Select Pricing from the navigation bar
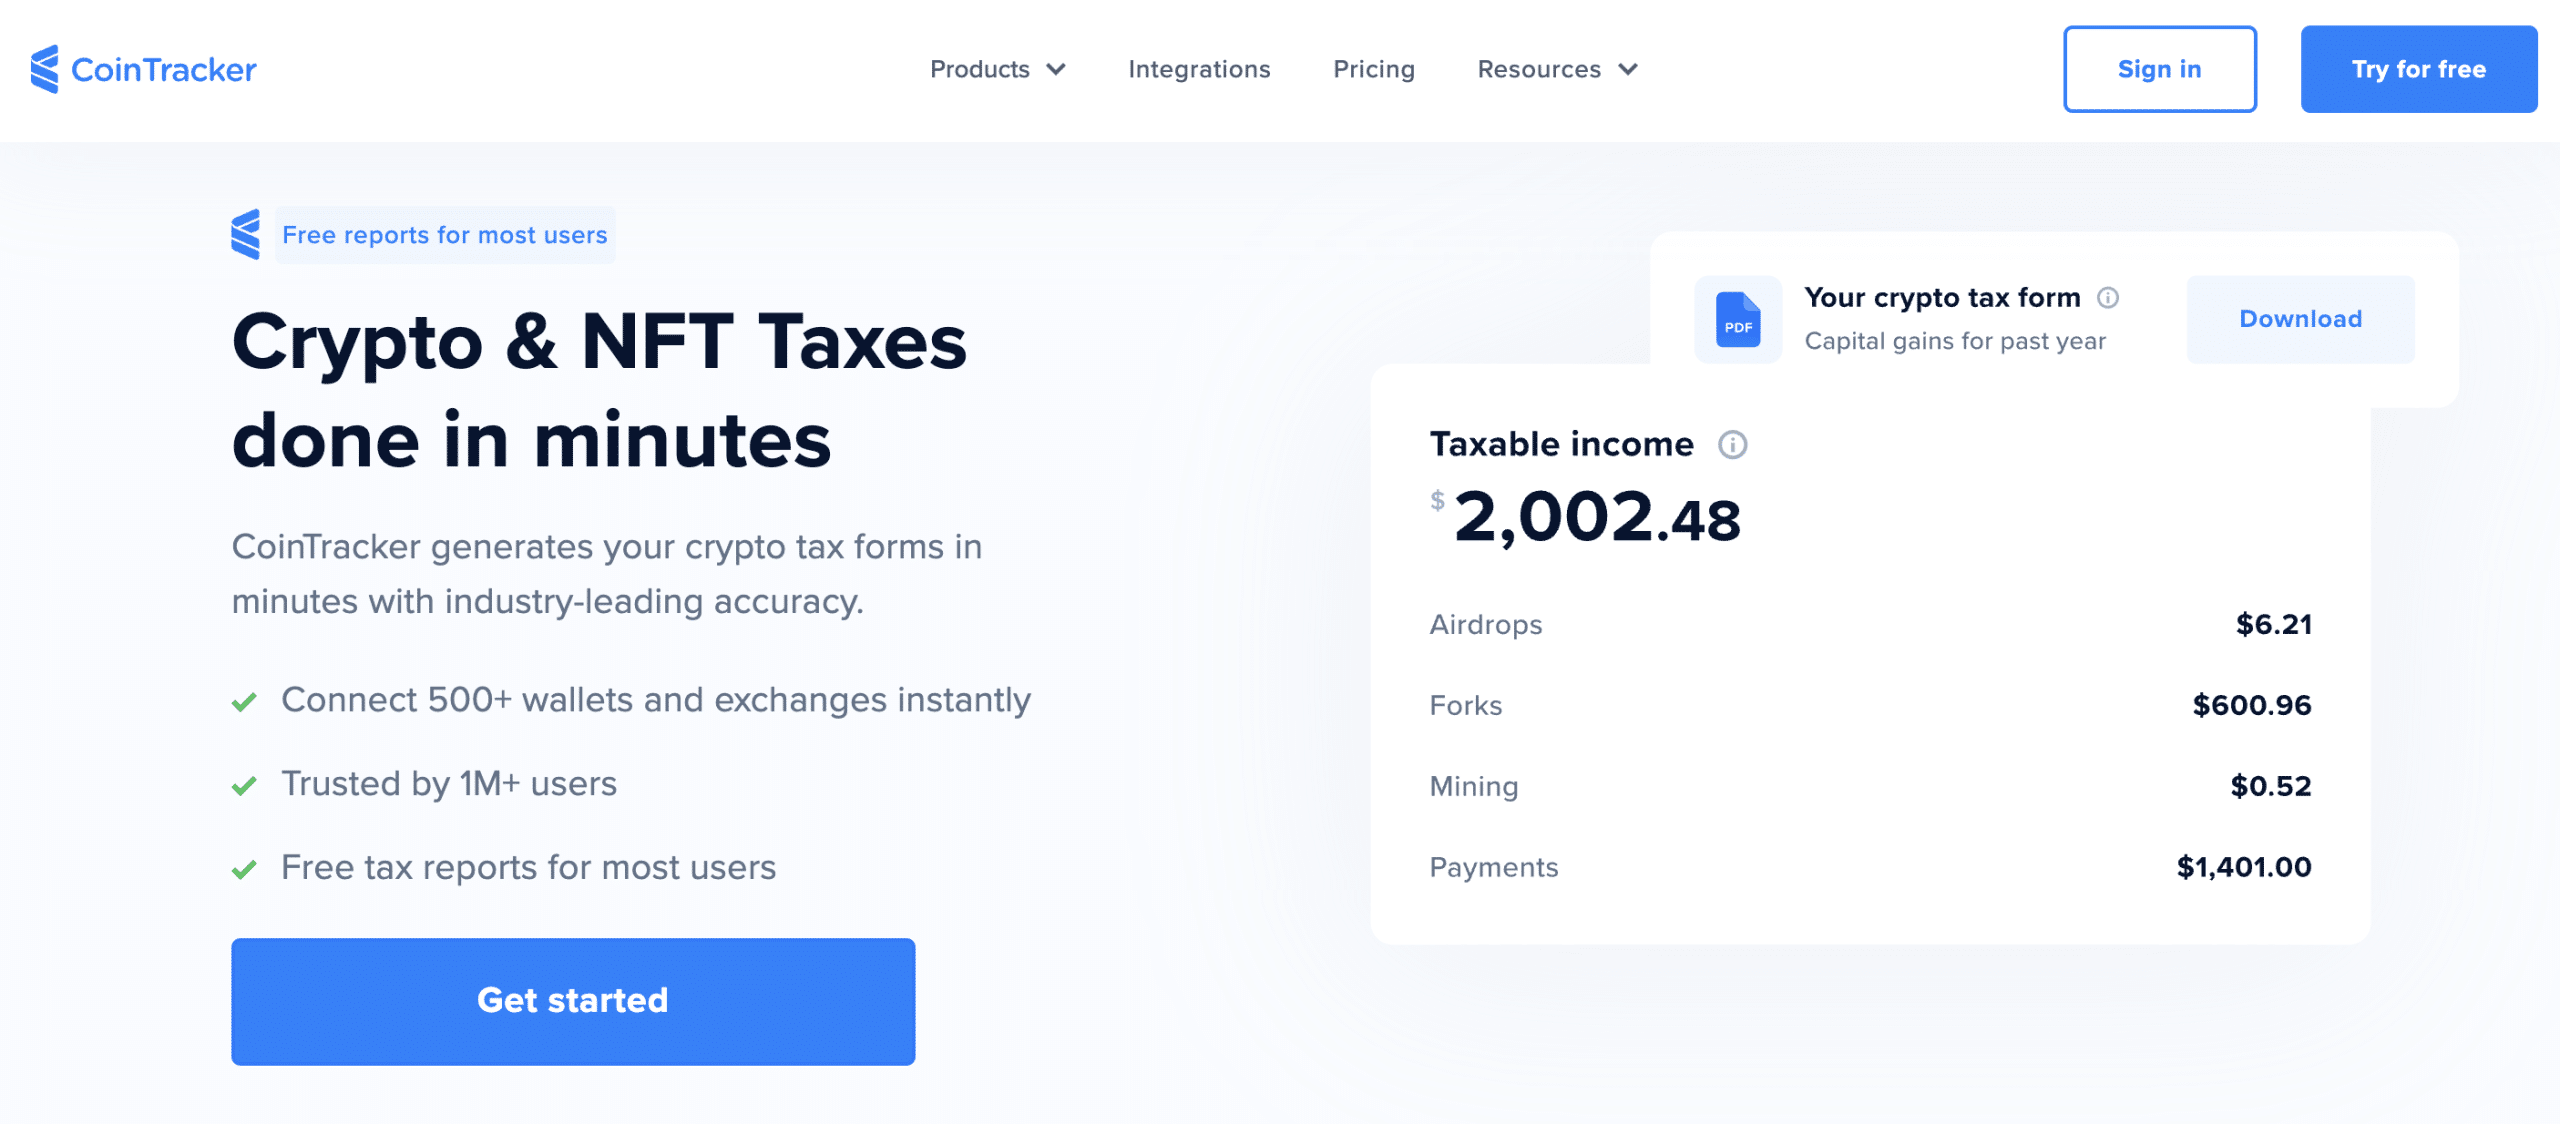The width and height of the screenshot is (2560, 1124). [x=1373, y=69]
